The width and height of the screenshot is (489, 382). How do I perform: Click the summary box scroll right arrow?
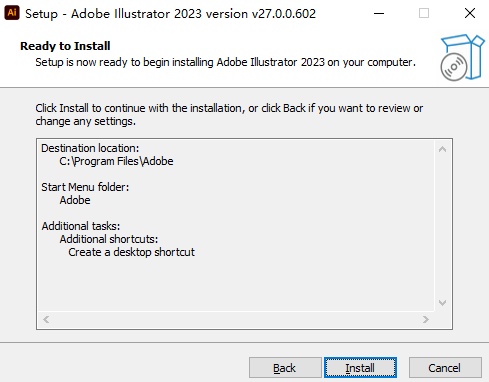pyautogui.click(x=426, y=319)
